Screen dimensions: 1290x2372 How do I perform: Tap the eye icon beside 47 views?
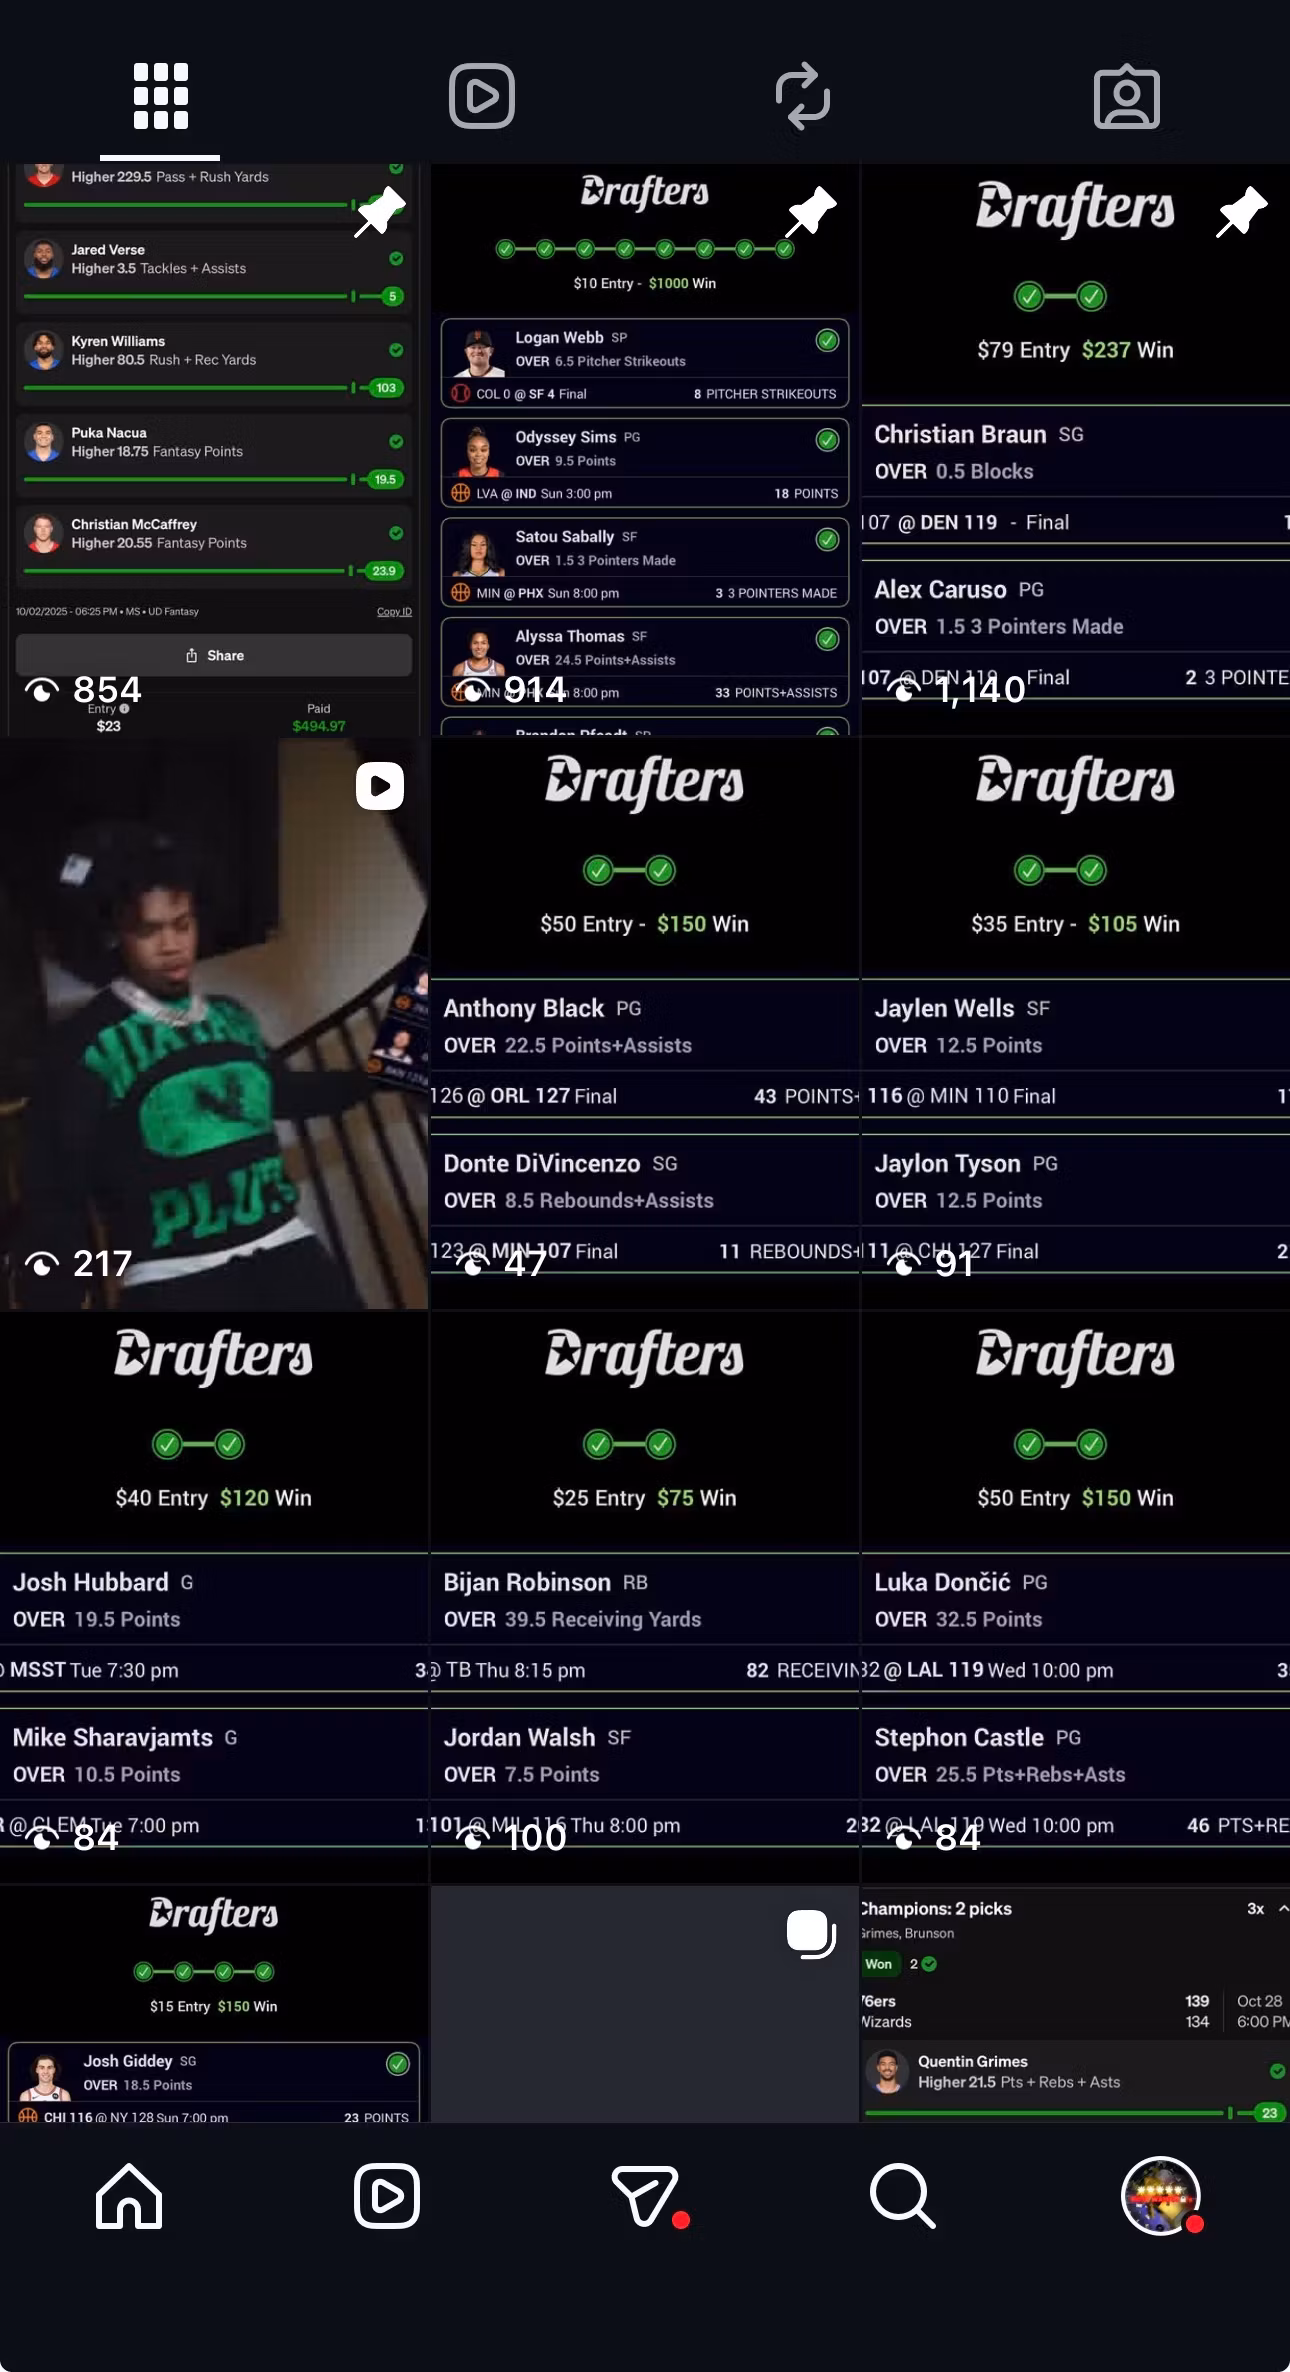coord(473,1264)
